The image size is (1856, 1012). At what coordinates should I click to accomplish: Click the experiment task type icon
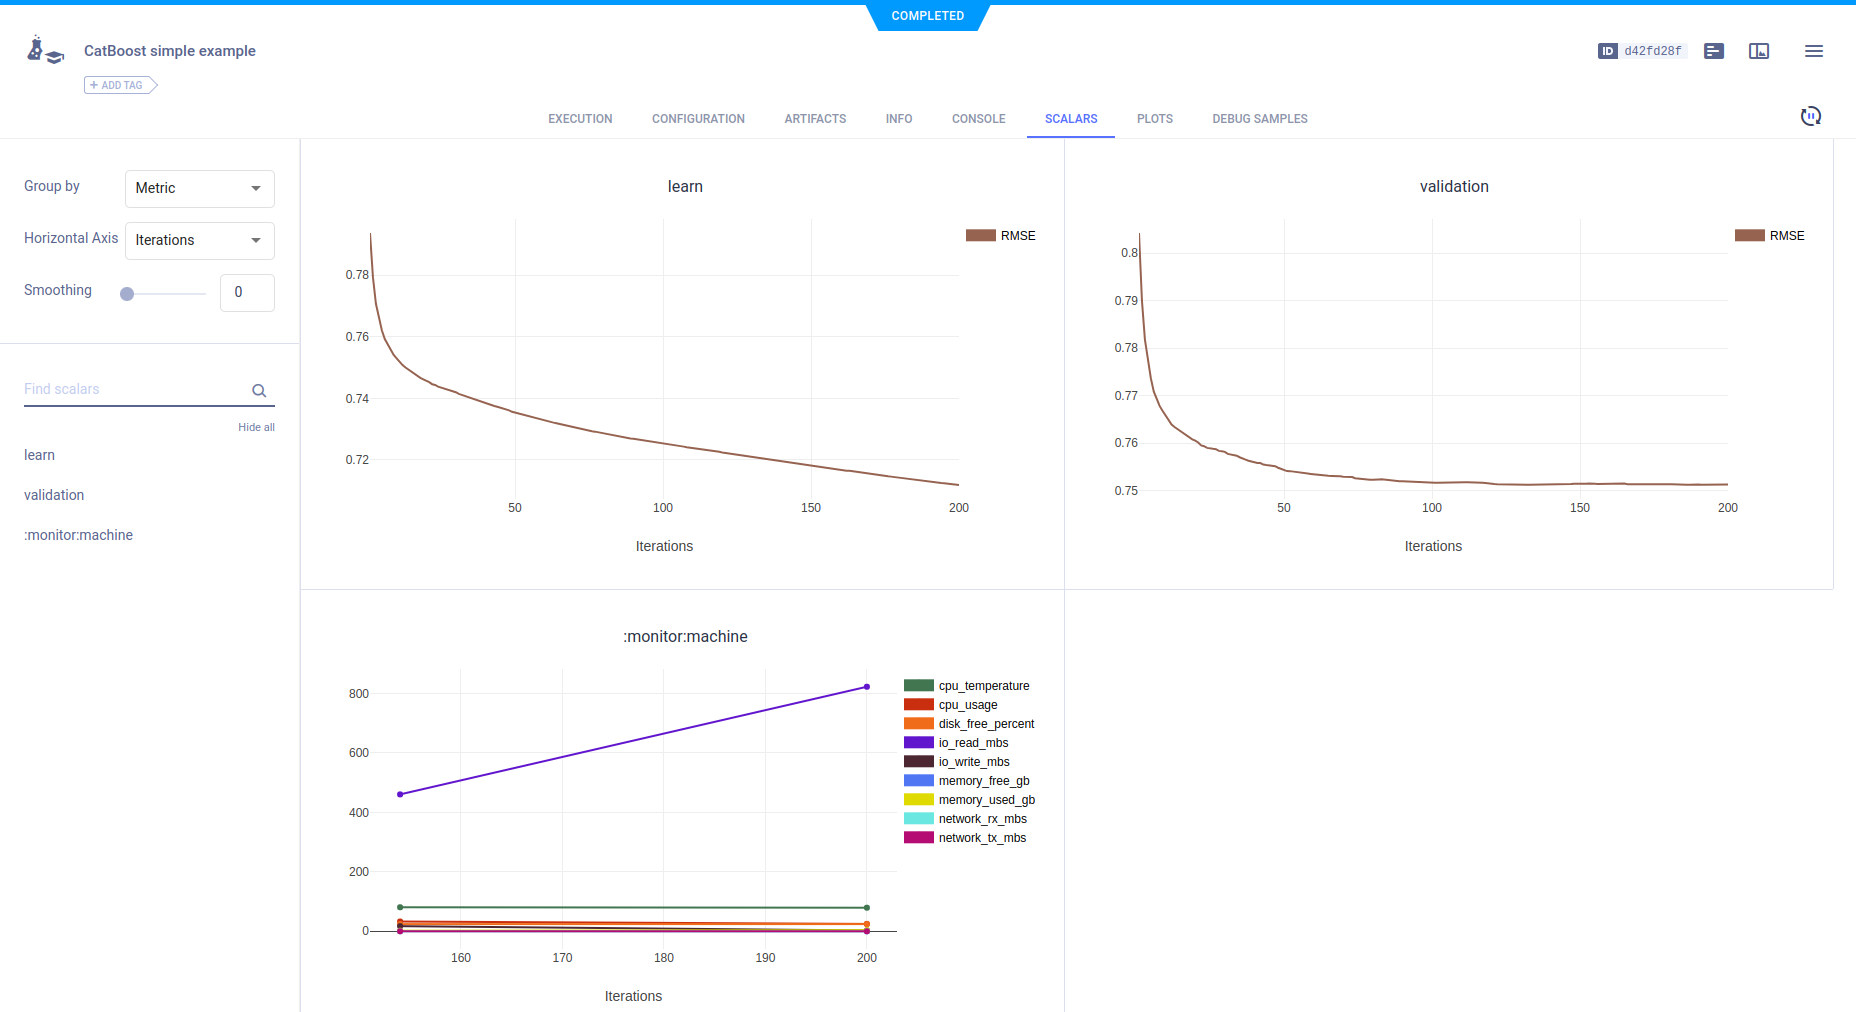point(45,51)
